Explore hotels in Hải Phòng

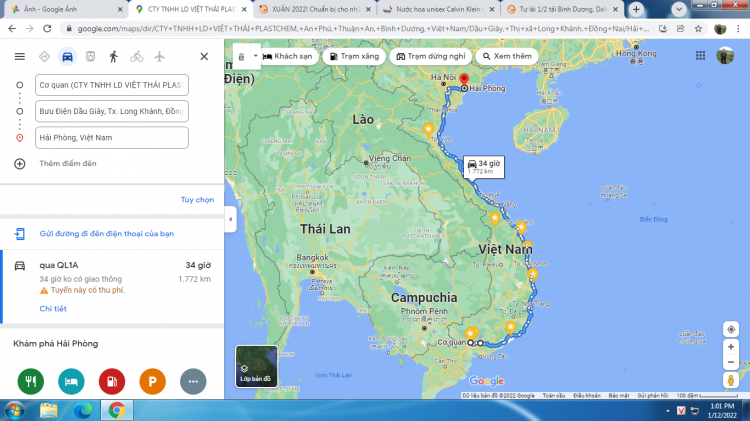[71, 381]
